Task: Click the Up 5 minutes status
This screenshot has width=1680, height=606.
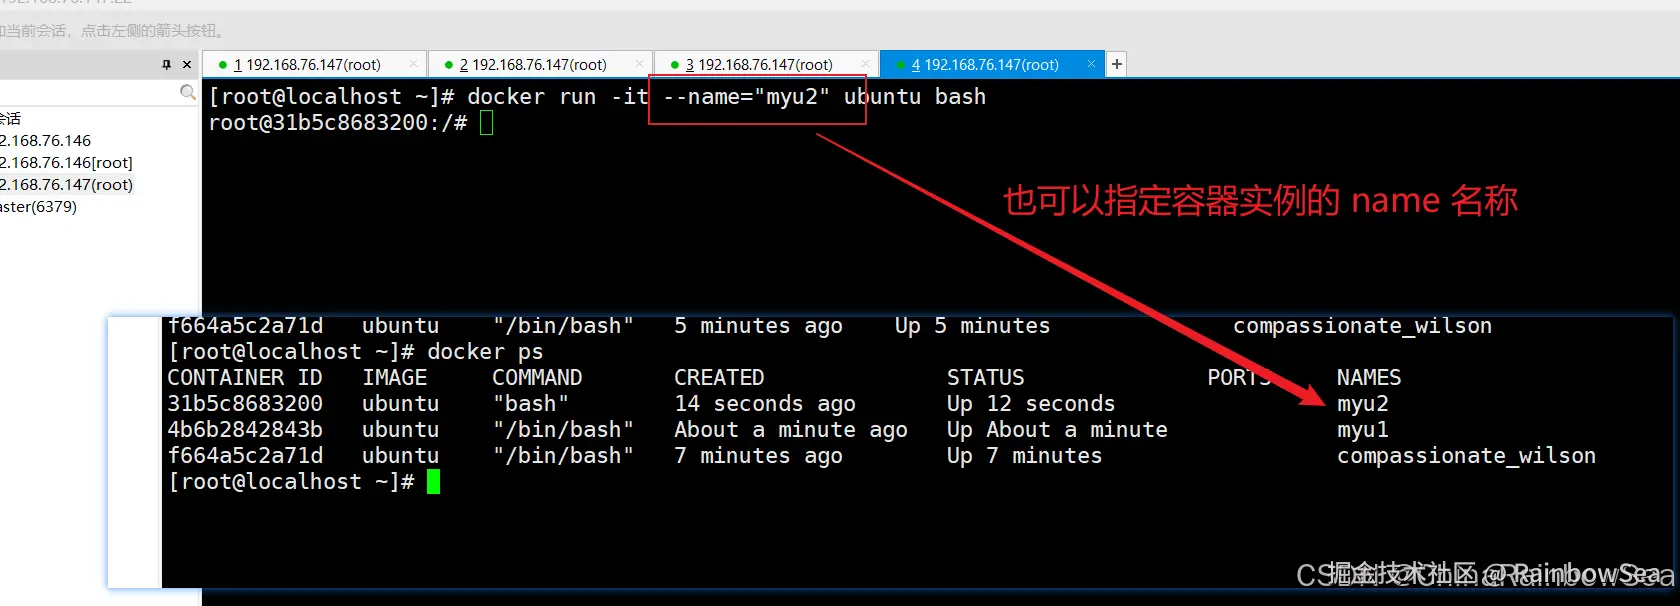Action: coord(972,326)
